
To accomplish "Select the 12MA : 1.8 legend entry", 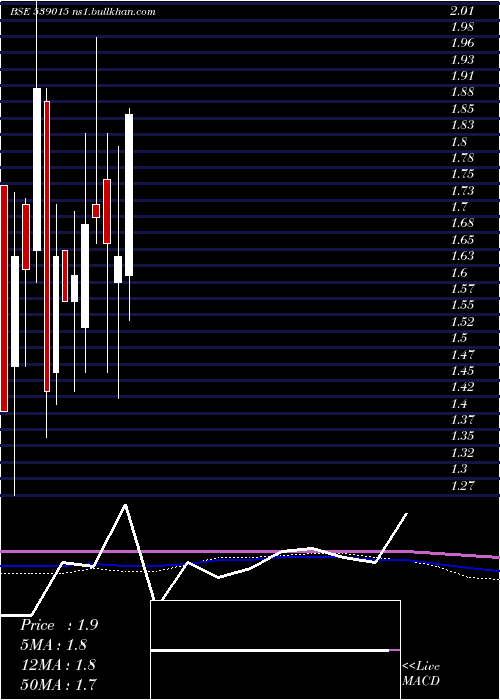I will tap(58, 665).
